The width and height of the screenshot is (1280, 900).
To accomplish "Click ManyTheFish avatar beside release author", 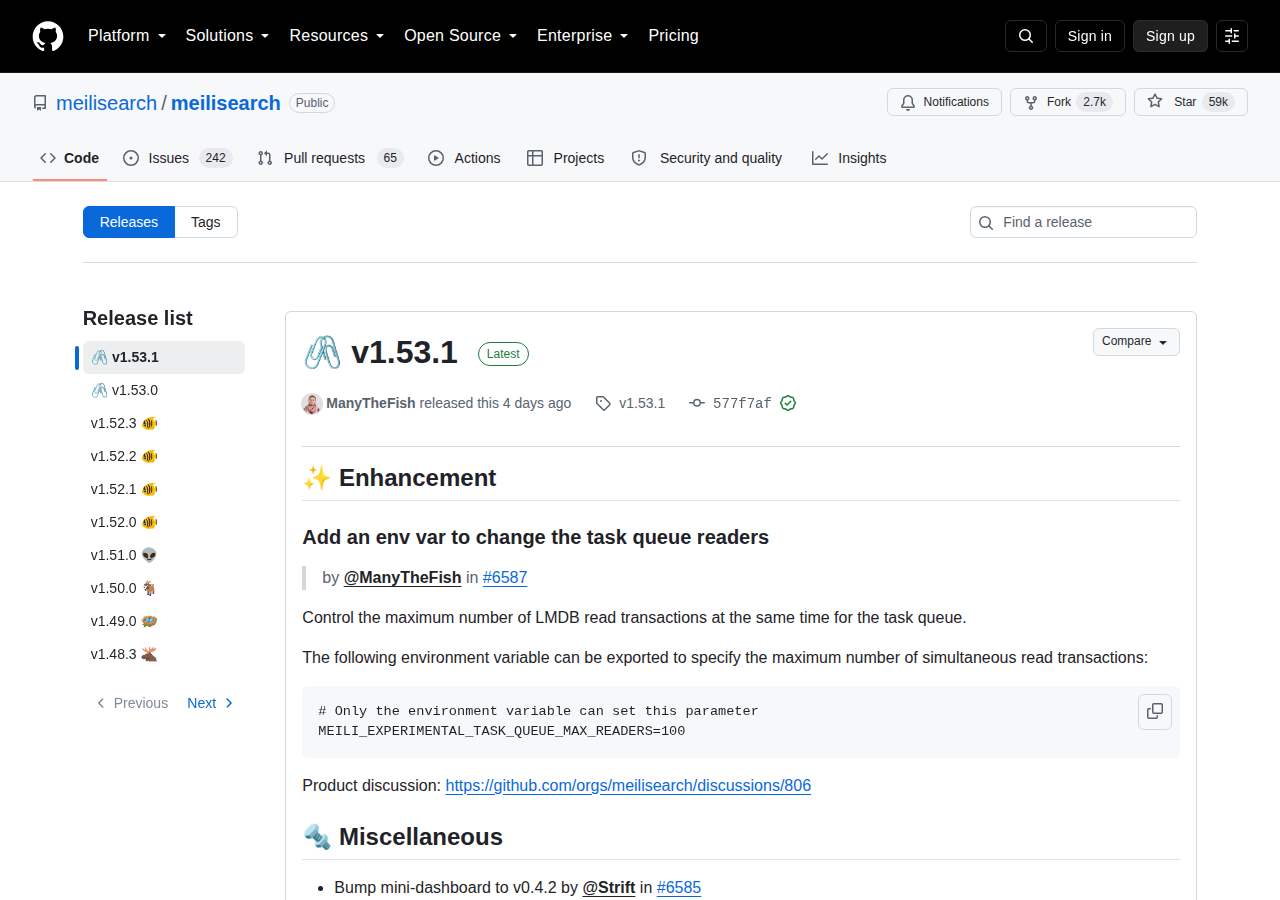I will pyautogui.click(x=312, y=403).
